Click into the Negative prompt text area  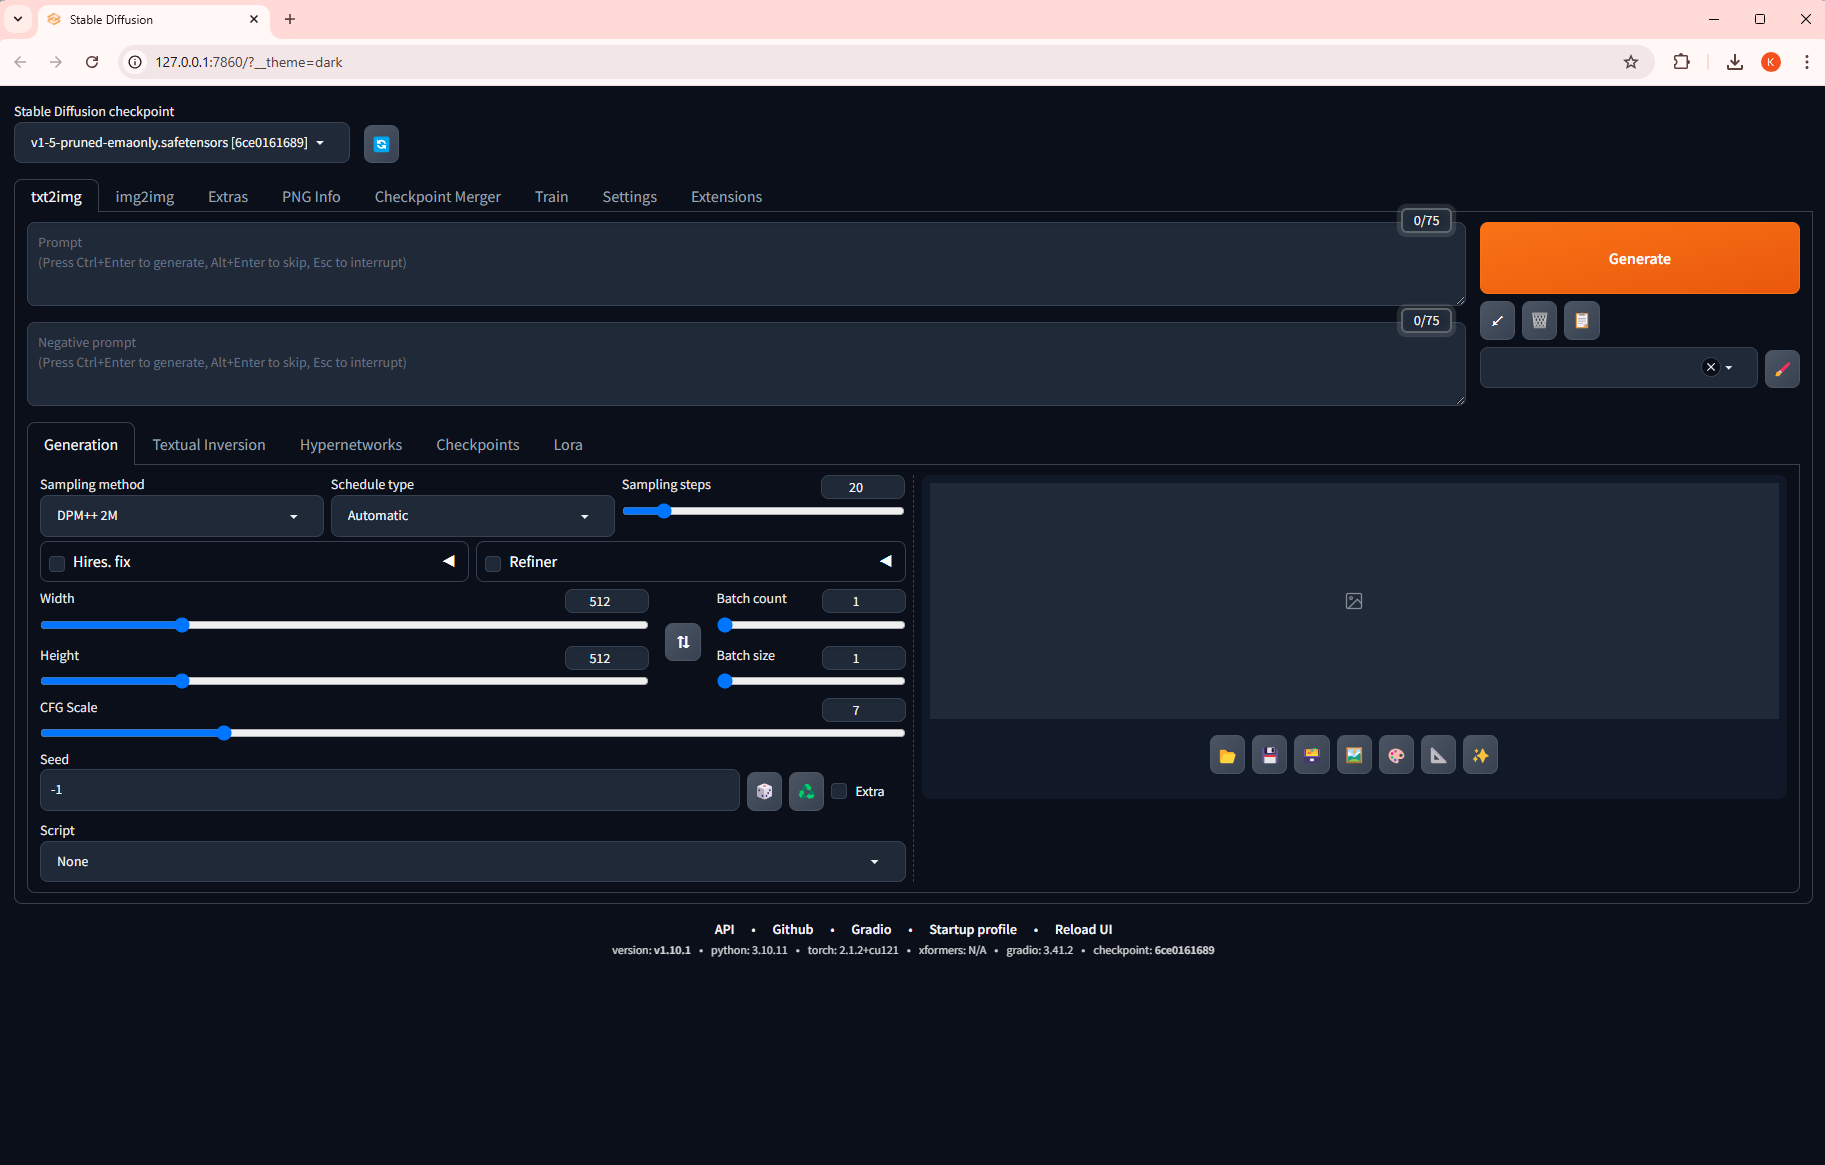(746, 364)
